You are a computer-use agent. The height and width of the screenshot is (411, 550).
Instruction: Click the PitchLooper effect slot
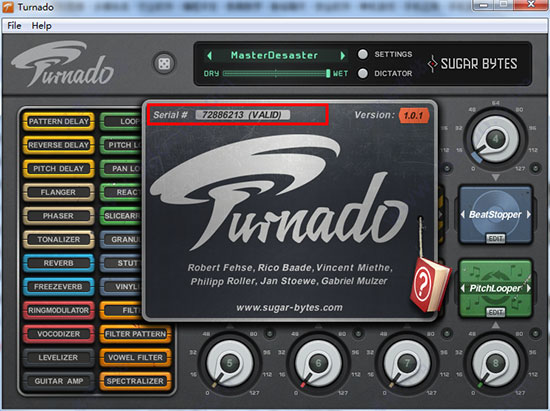495,289
